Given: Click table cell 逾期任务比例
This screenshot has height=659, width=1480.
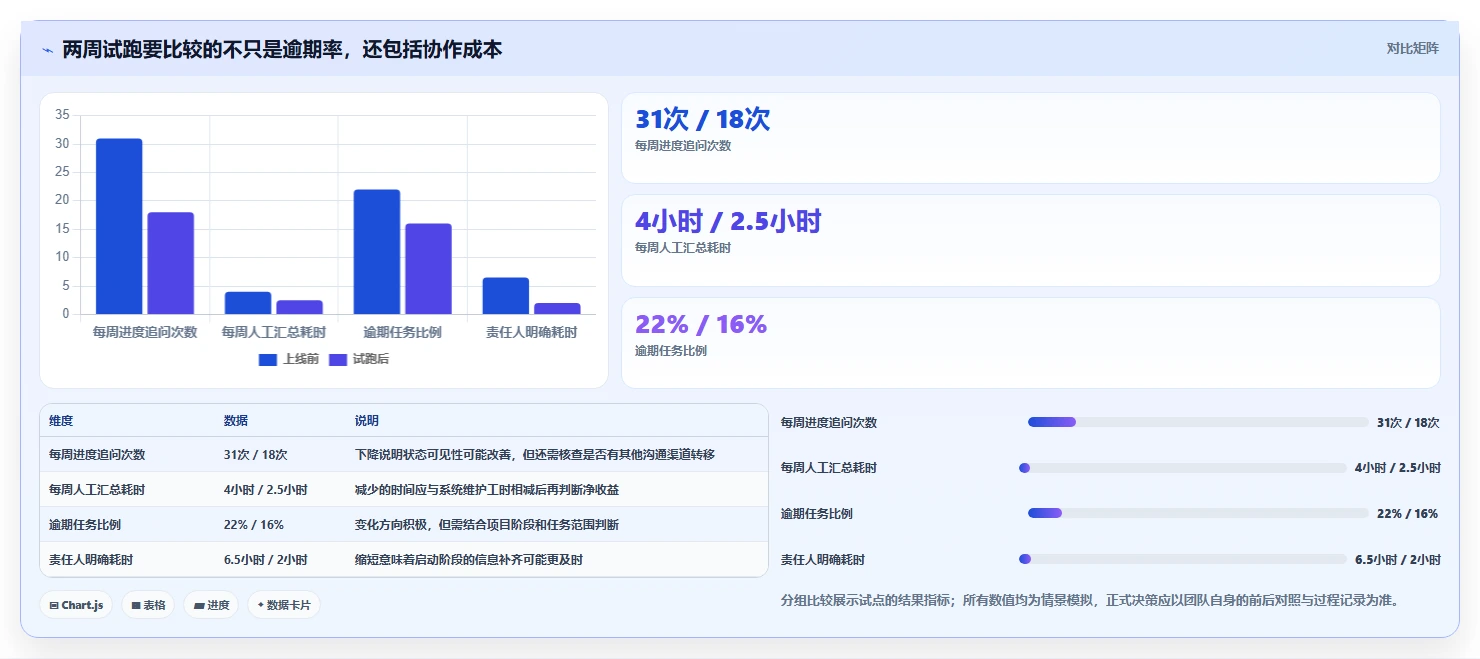Looking at the screenshot, I should pyautogui.click(x=85, y=524).
